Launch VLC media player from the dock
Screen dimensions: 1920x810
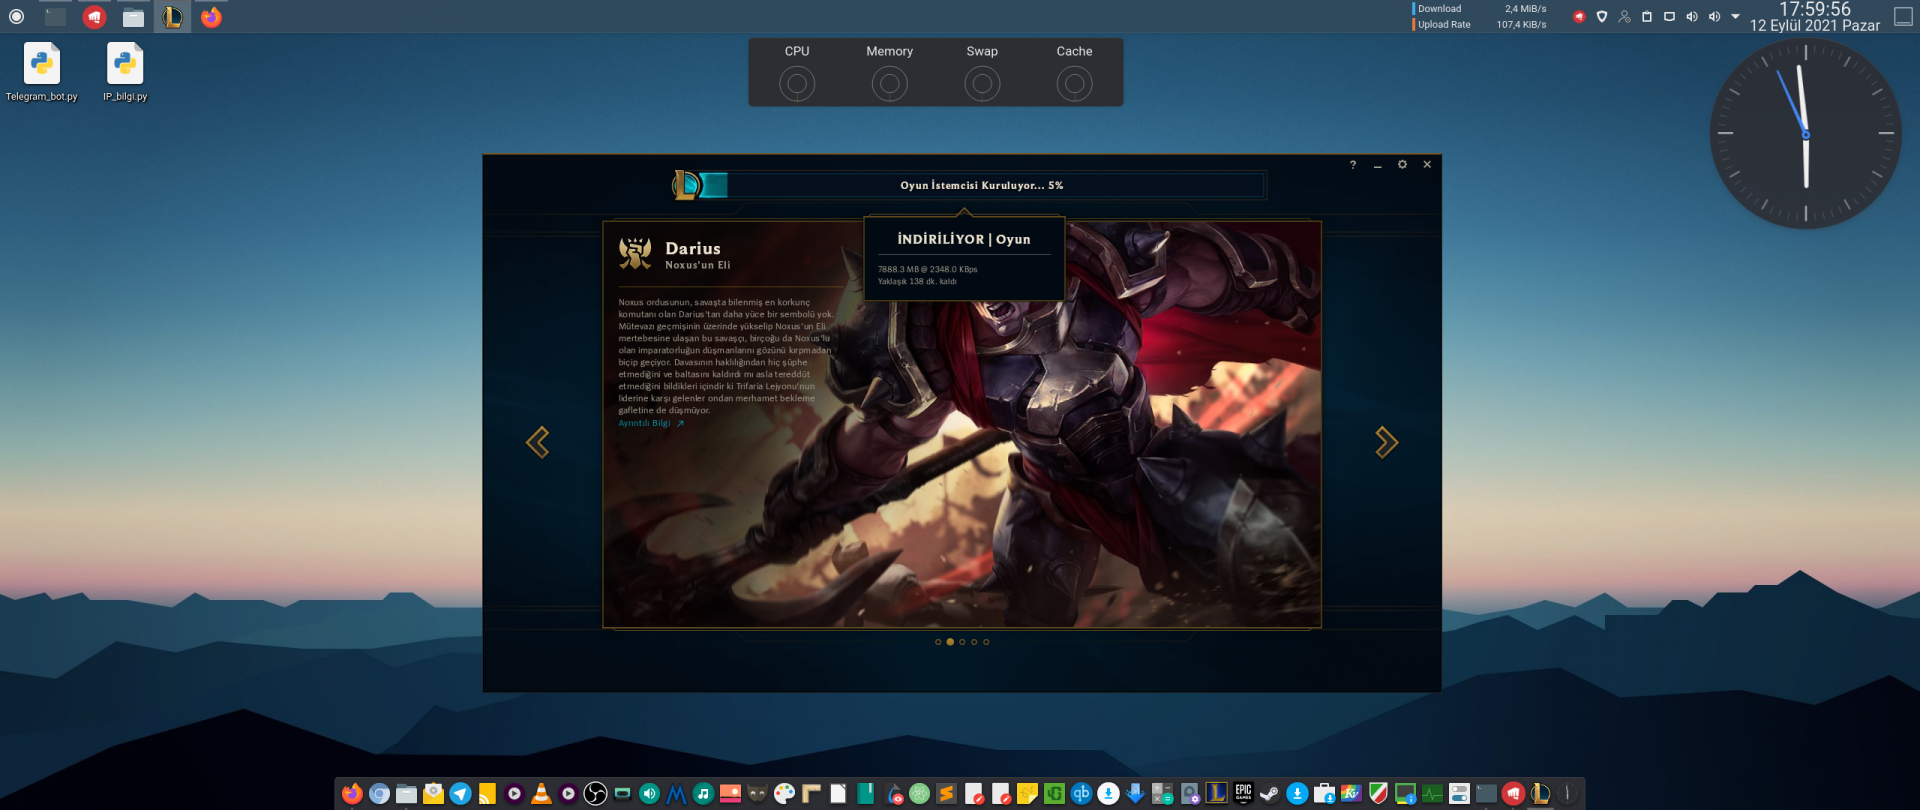coord(541,794)
